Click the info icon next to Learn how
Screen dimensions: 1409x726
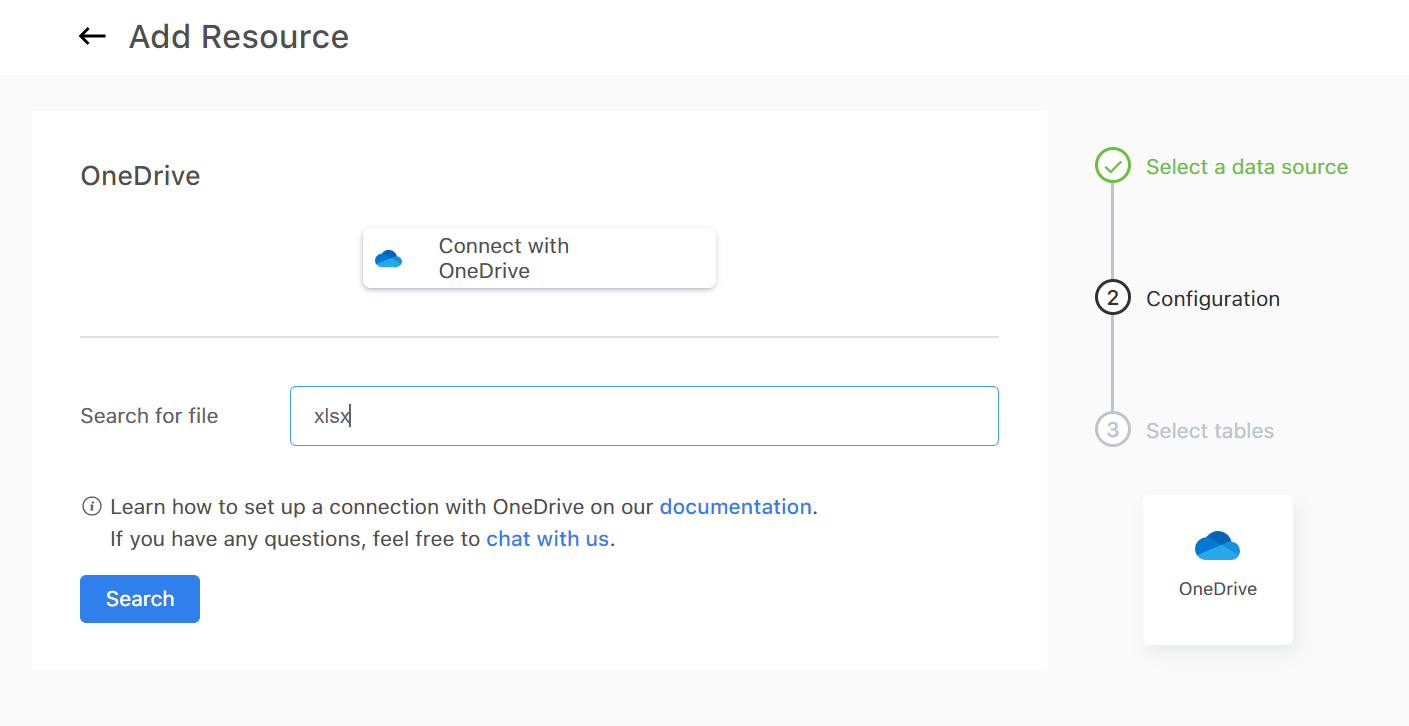91,506
